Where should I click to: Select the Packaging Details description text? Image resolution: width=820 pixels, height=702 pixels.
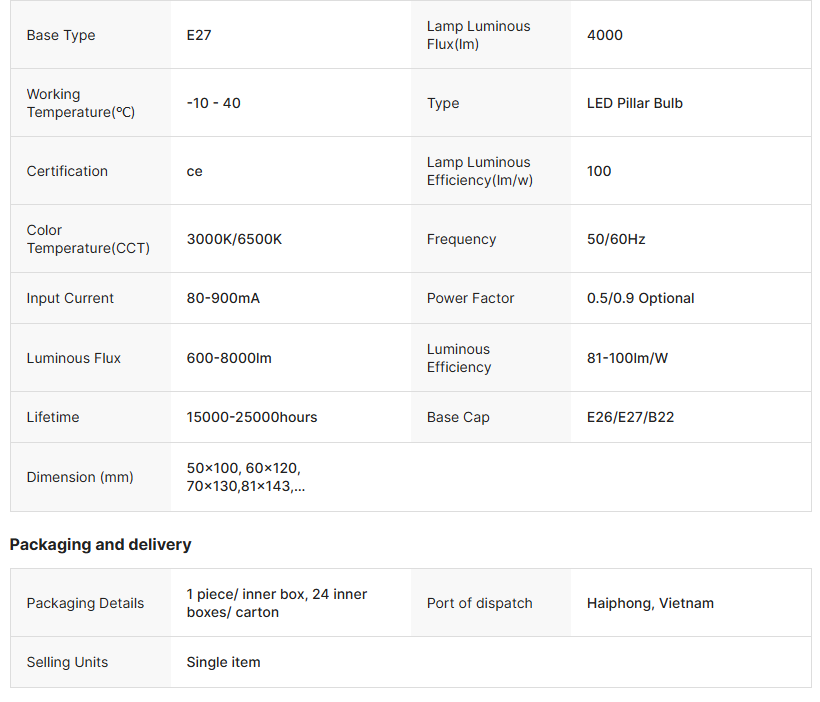(277, 603)
